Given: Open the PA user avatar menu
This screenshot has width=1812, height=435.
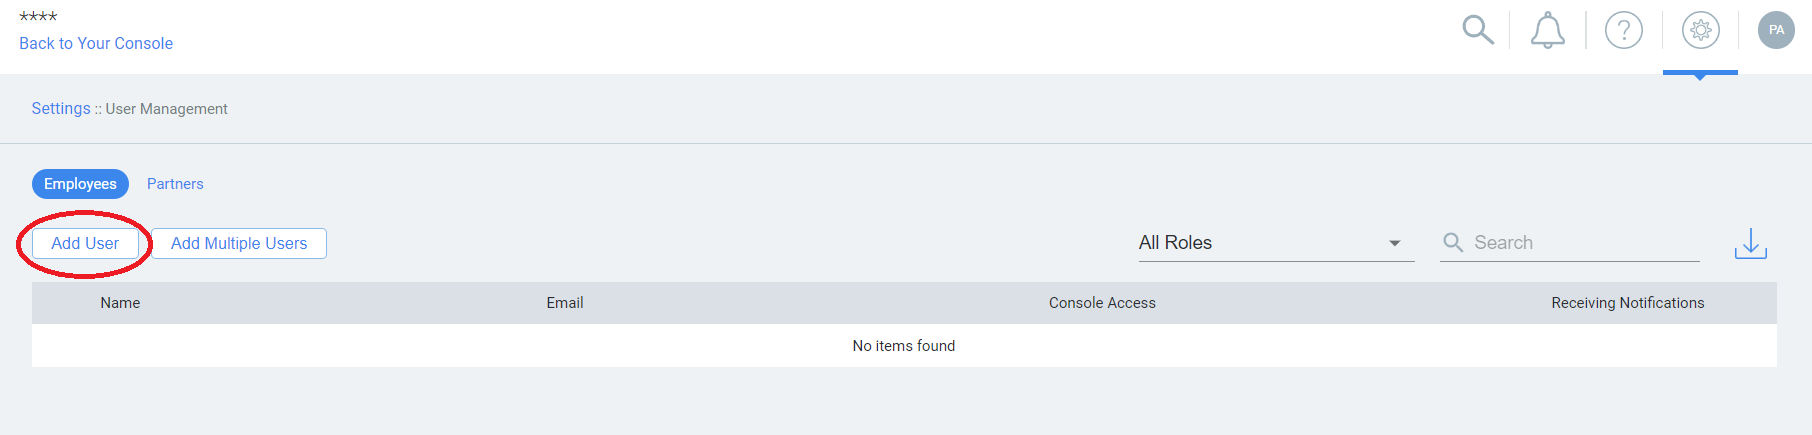Looking at the screenshot, I should pos(1776,30).
